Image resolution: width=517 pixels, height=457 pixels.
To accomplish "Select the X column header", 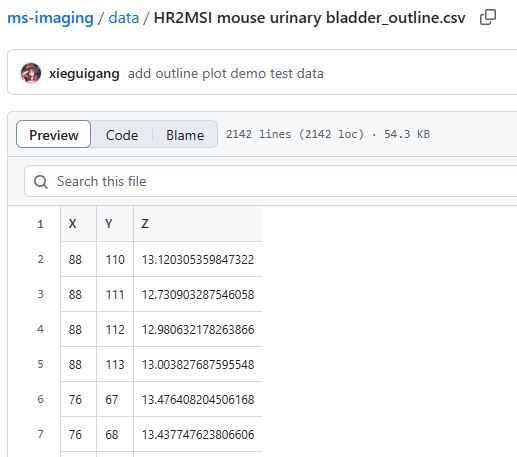I will pyautogui.click(x=79, y=224).
